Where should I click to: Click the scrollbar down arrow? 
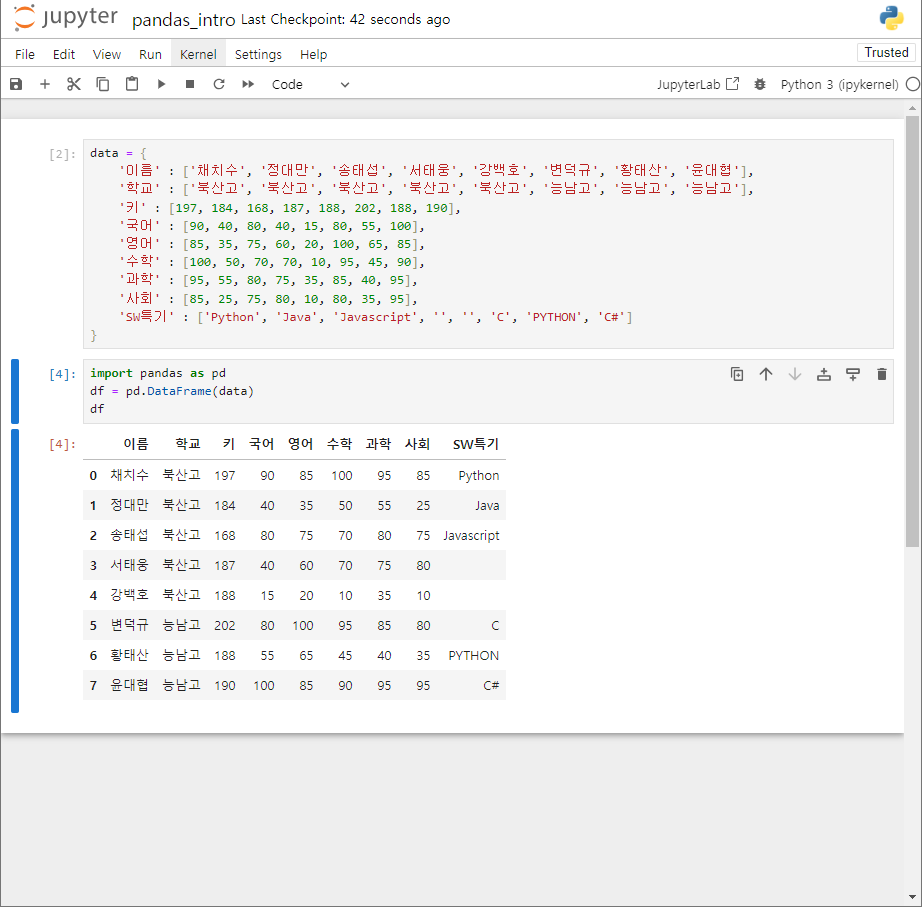[x=912, y=898]
